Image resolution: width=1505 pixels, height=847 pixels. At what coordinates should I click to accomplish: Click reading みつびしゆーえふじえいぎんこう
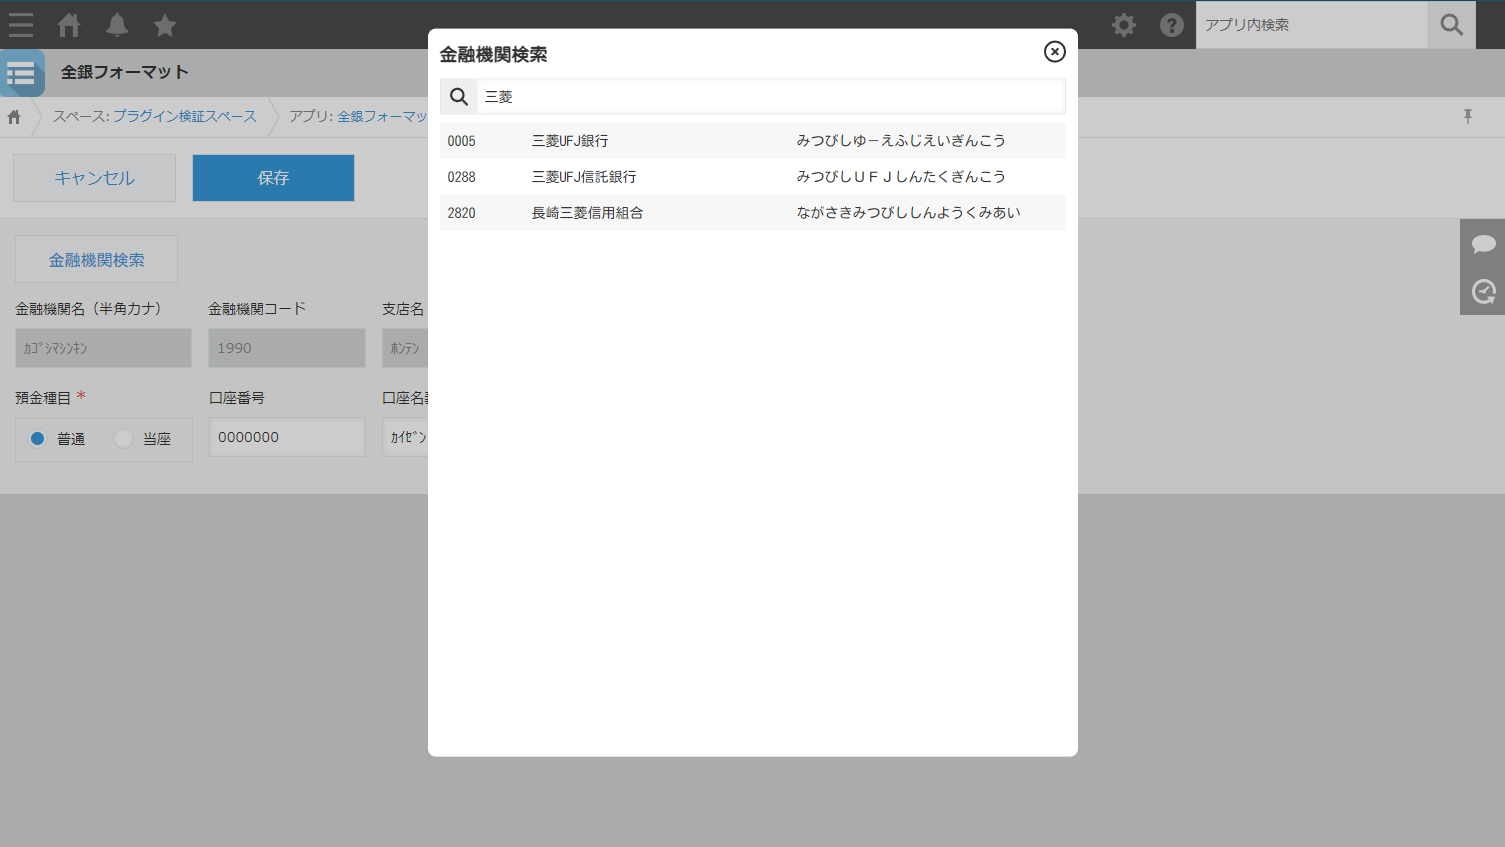coord(901,141)
